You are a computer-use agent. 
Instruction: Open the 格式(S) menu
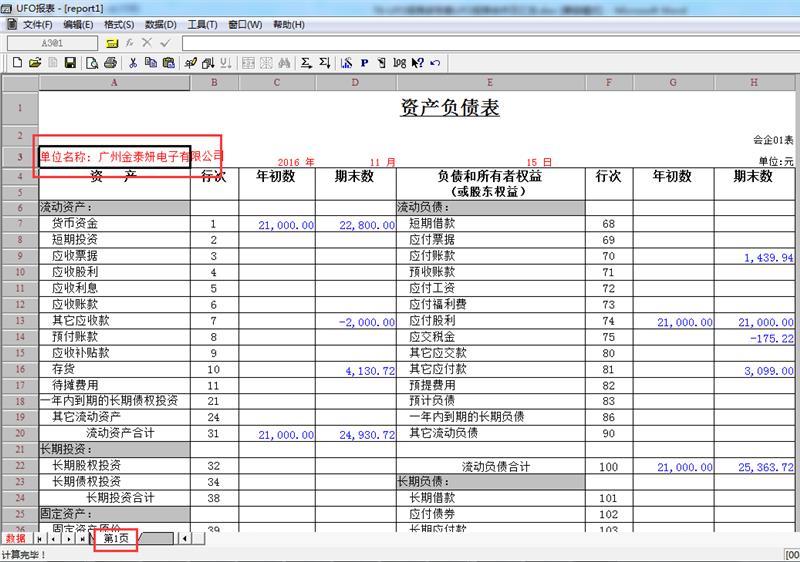119,24
